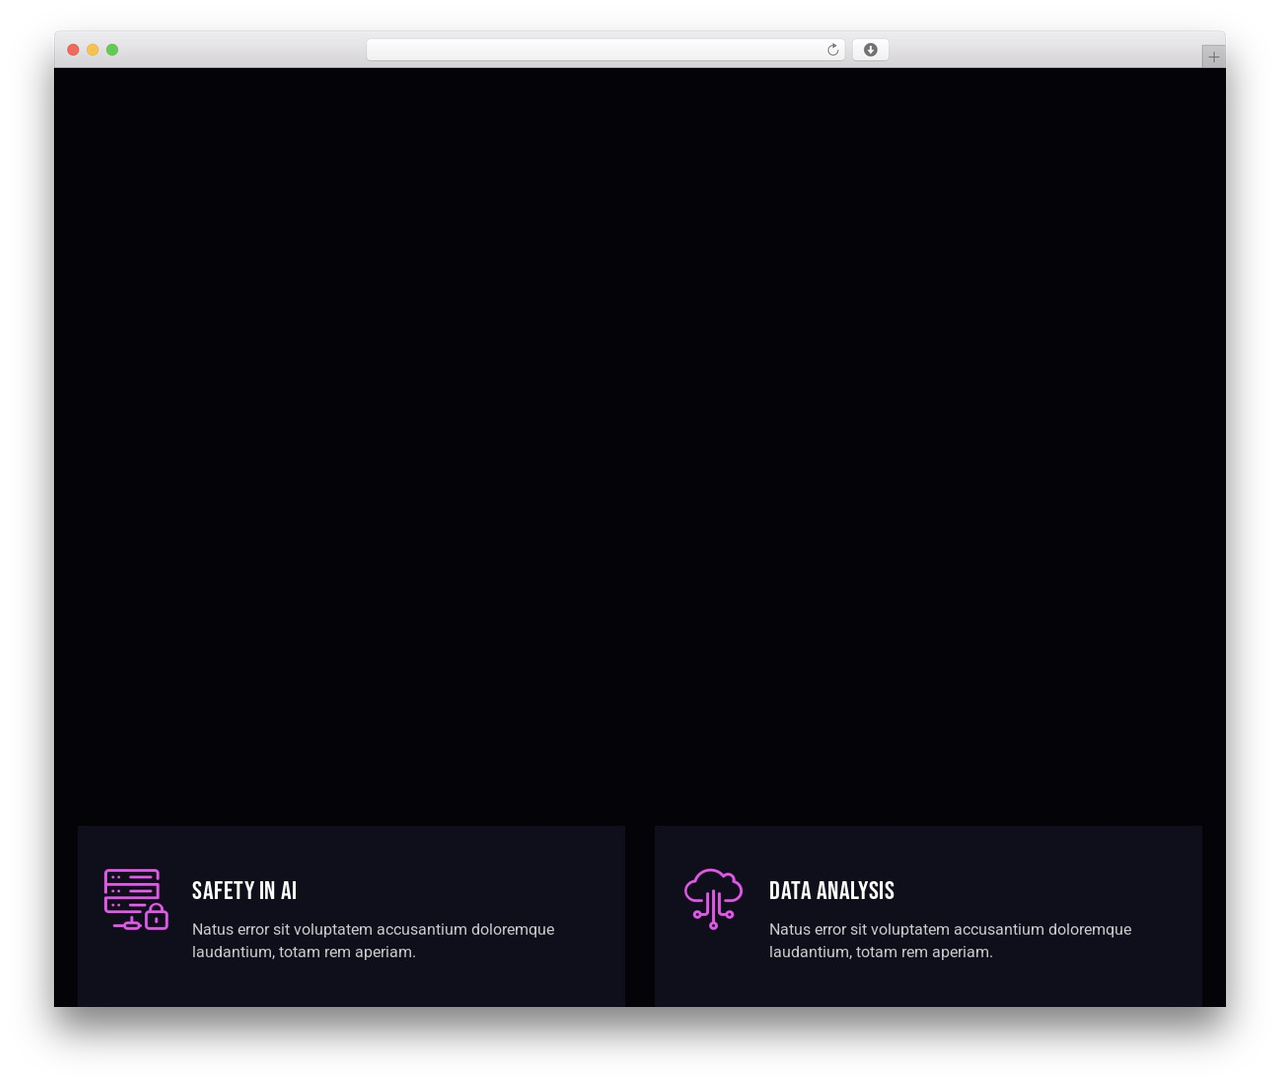Open the browser downloads button
This screenshot has height=1084, width=1280.
coord(870,50)
